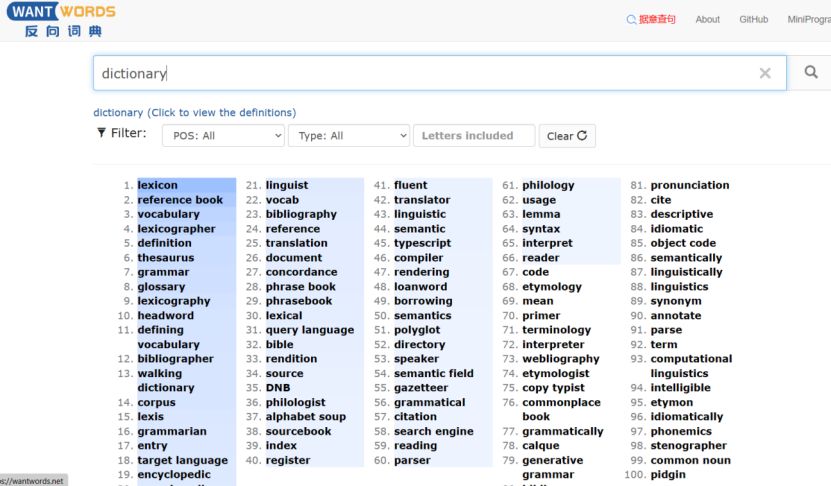Image resolution: width=831 pixels, height=486 pixels.
Task: Click the magnifying glass search button
Action: 810,73
